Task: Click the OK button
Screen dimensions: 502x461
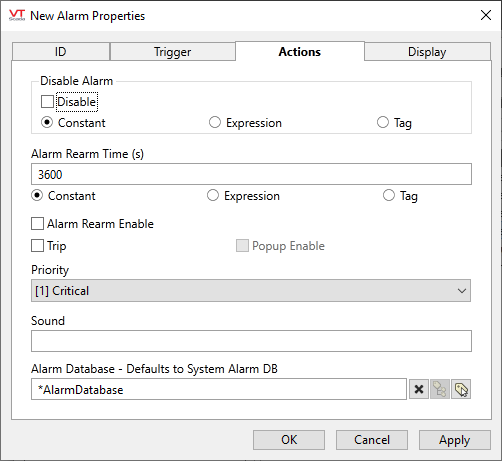Action: (289, 440)
